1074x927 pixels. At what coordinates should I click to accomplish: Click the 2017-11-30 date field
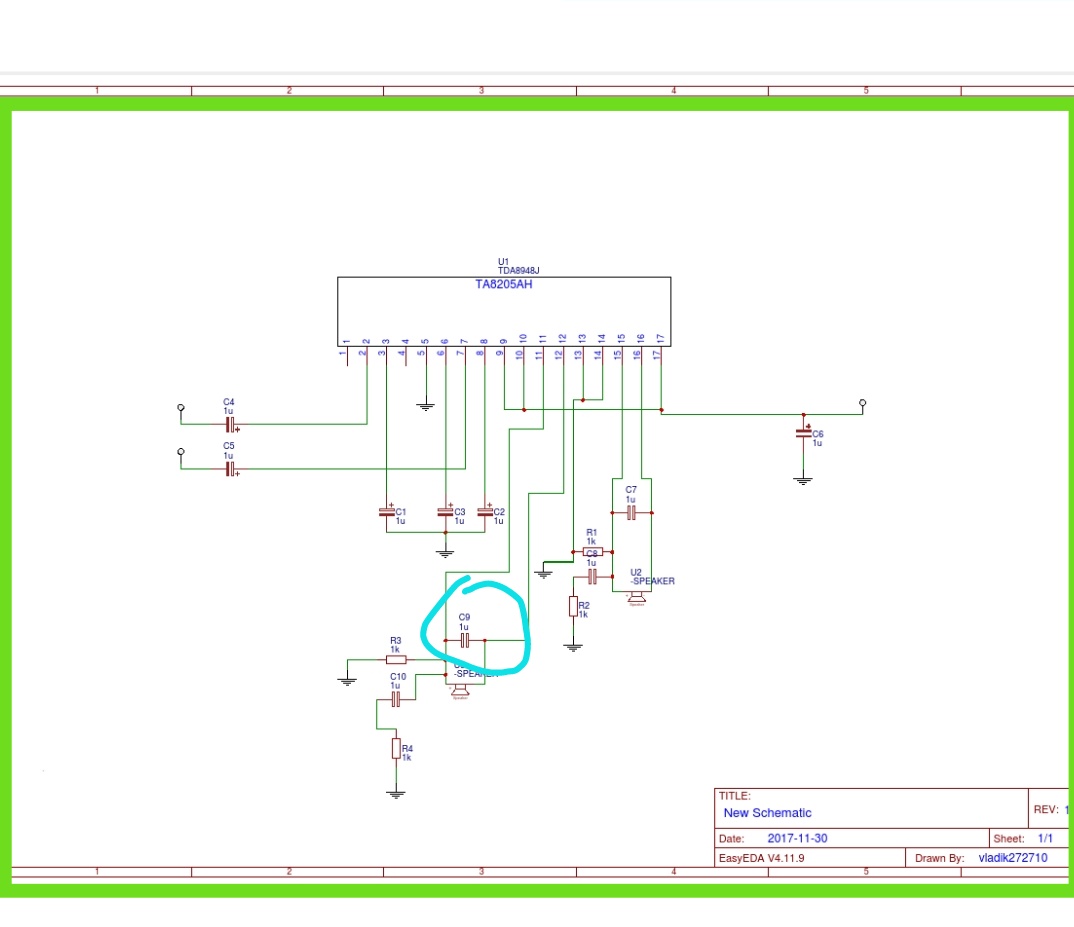[797, 838]
